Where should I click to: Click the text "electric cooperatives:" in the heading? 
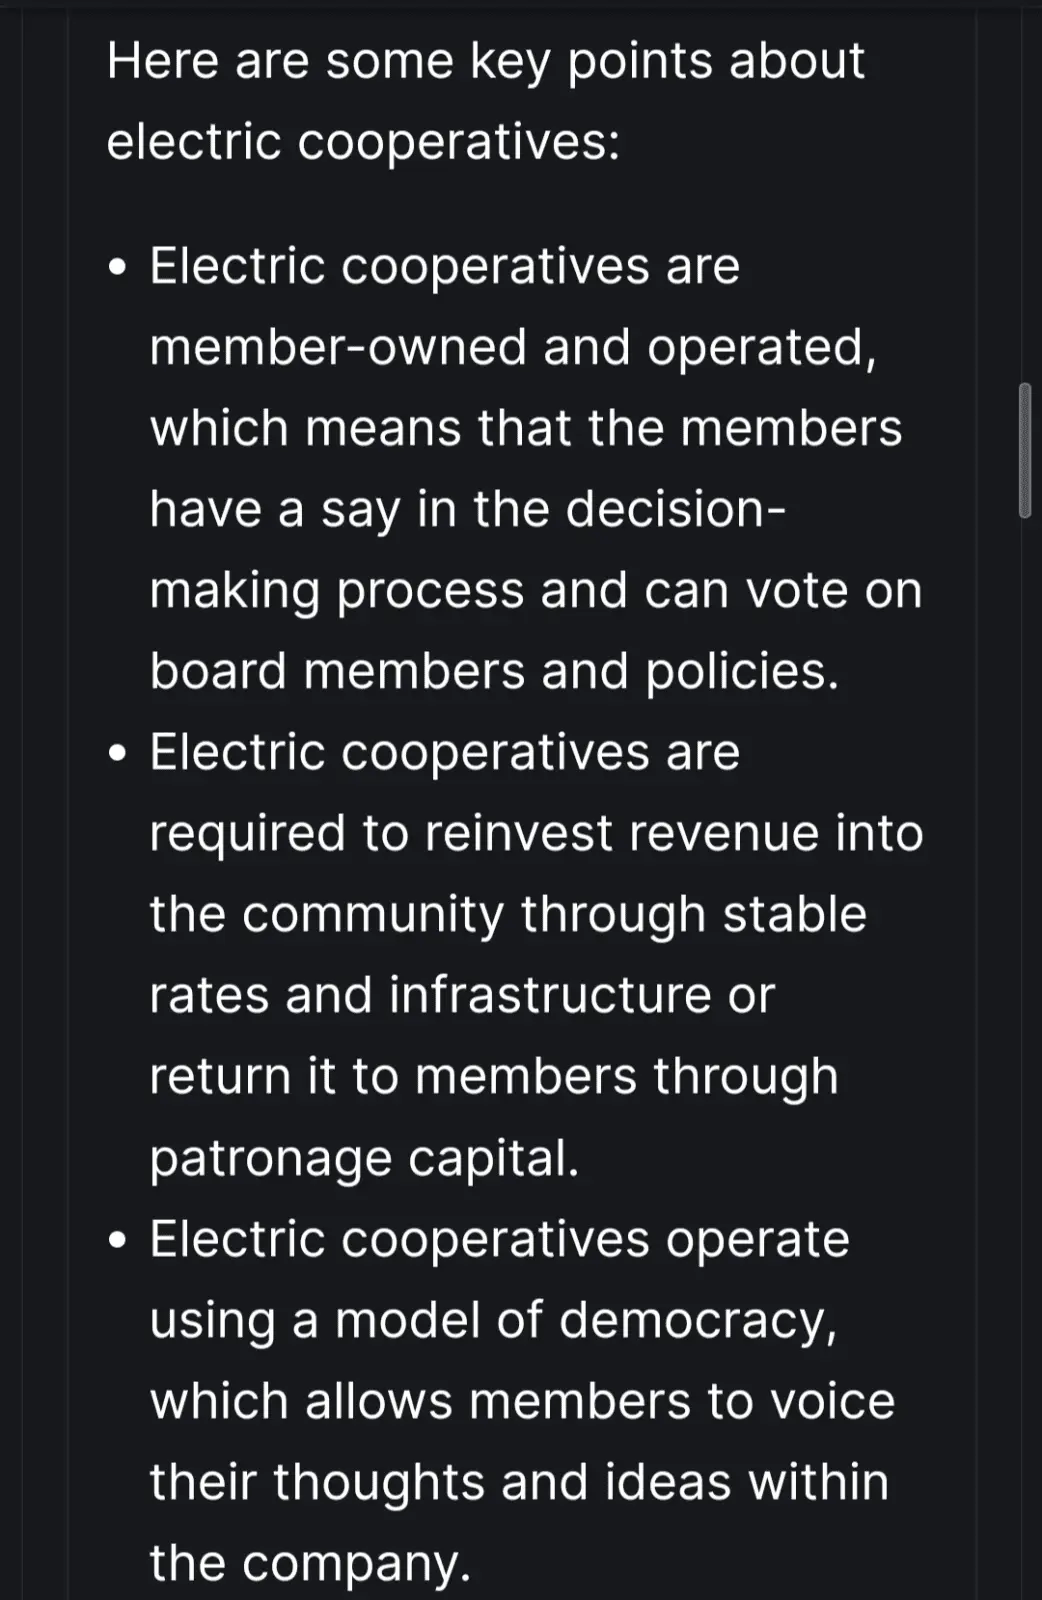[363, 141]
